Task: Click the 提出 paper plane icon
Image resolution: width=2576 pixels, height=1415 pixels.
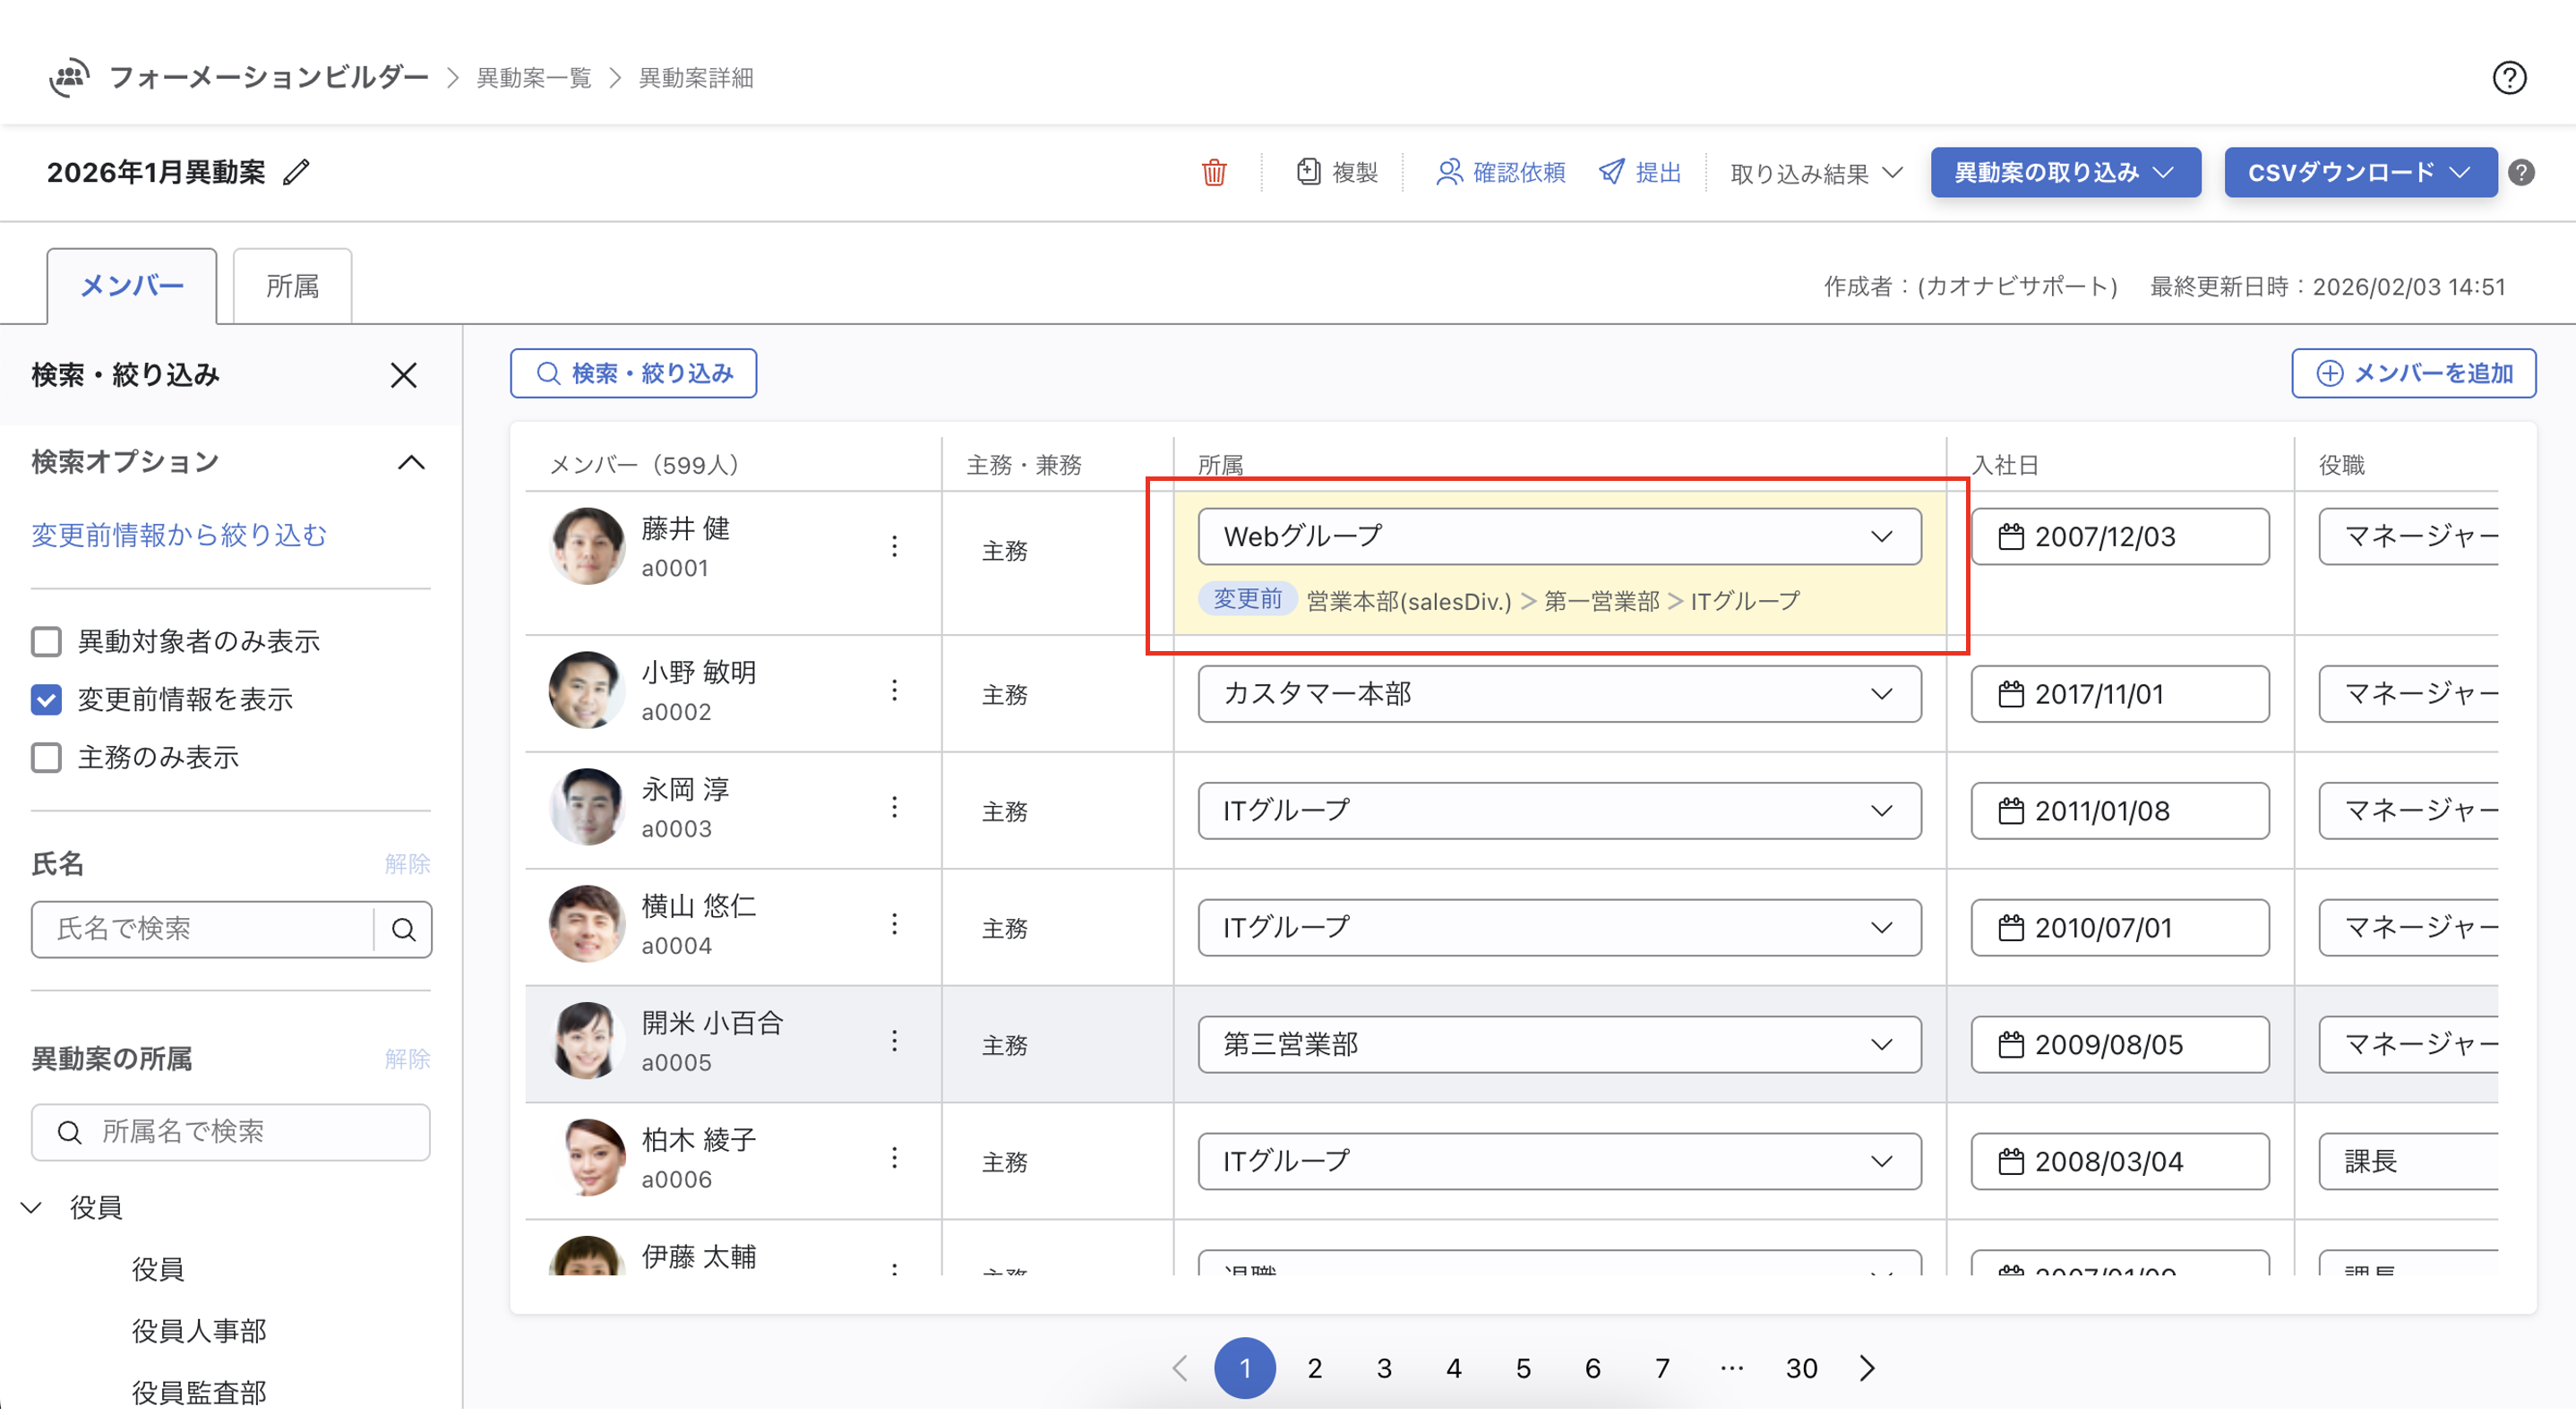Action: 1611,172
